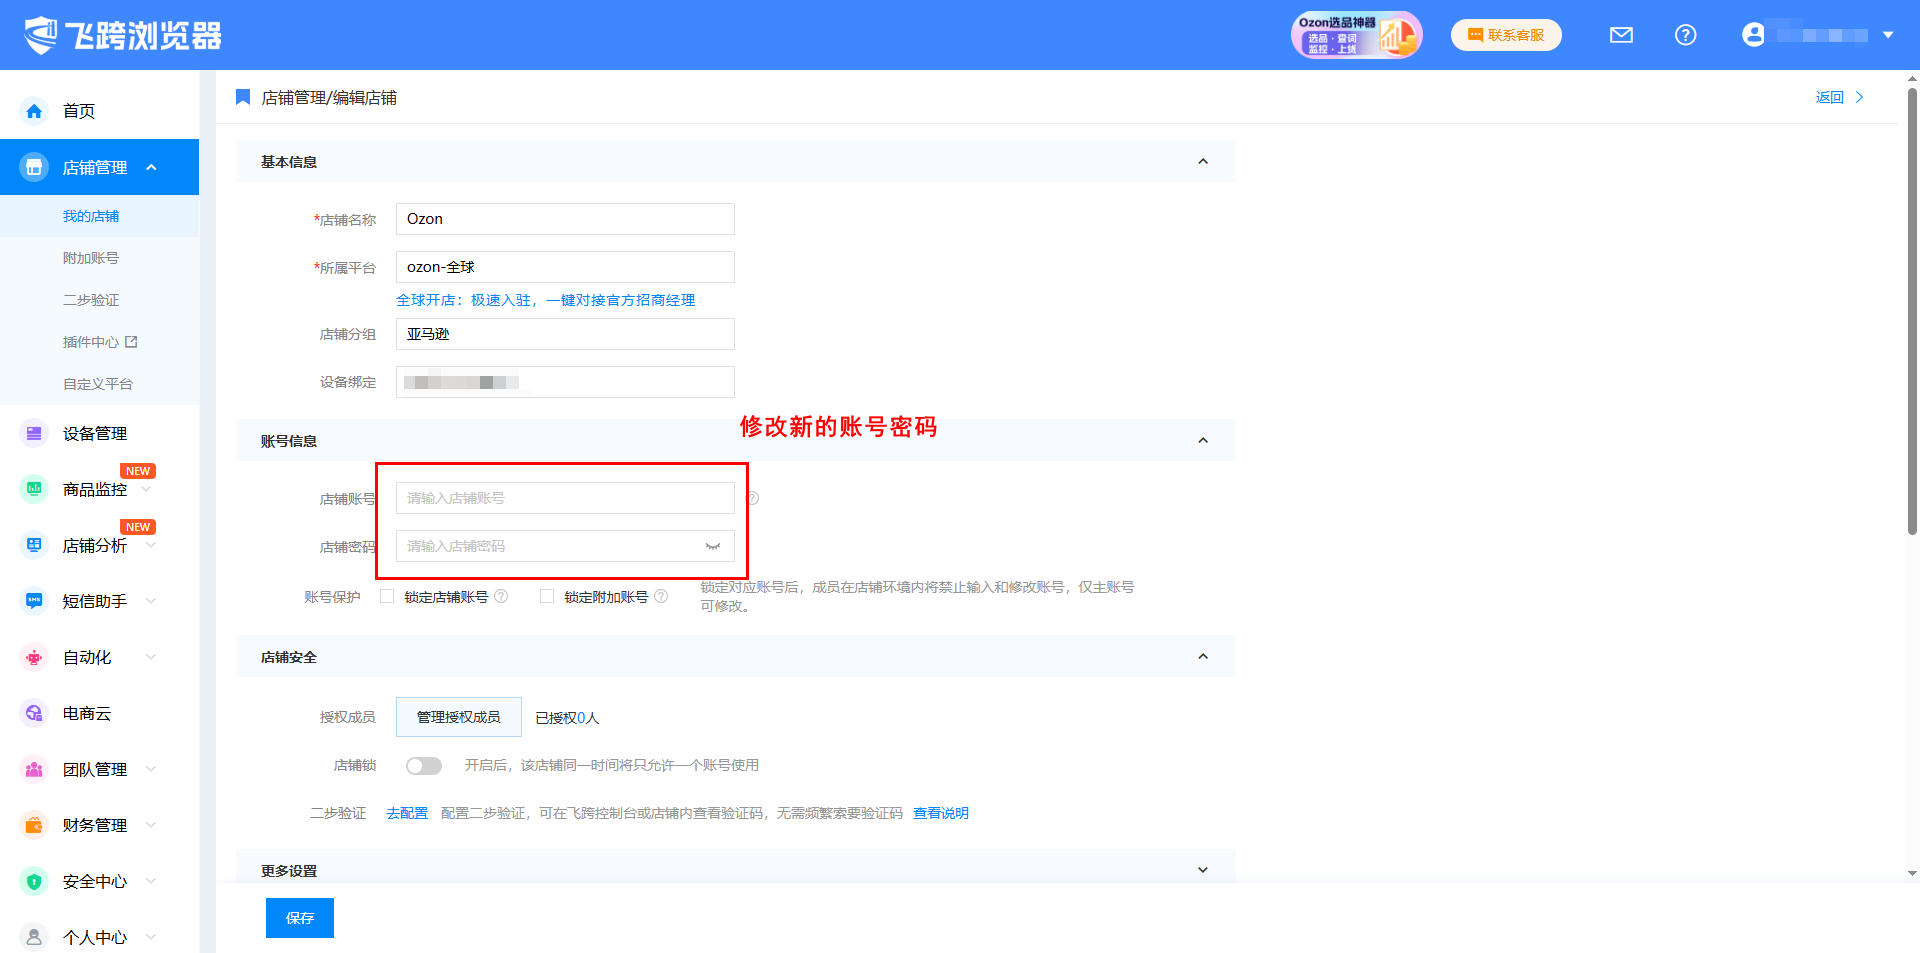Screen dimensions: 1920x953
Task: Toggle the 店铺锁 switch on
Action: coord(424,765)
